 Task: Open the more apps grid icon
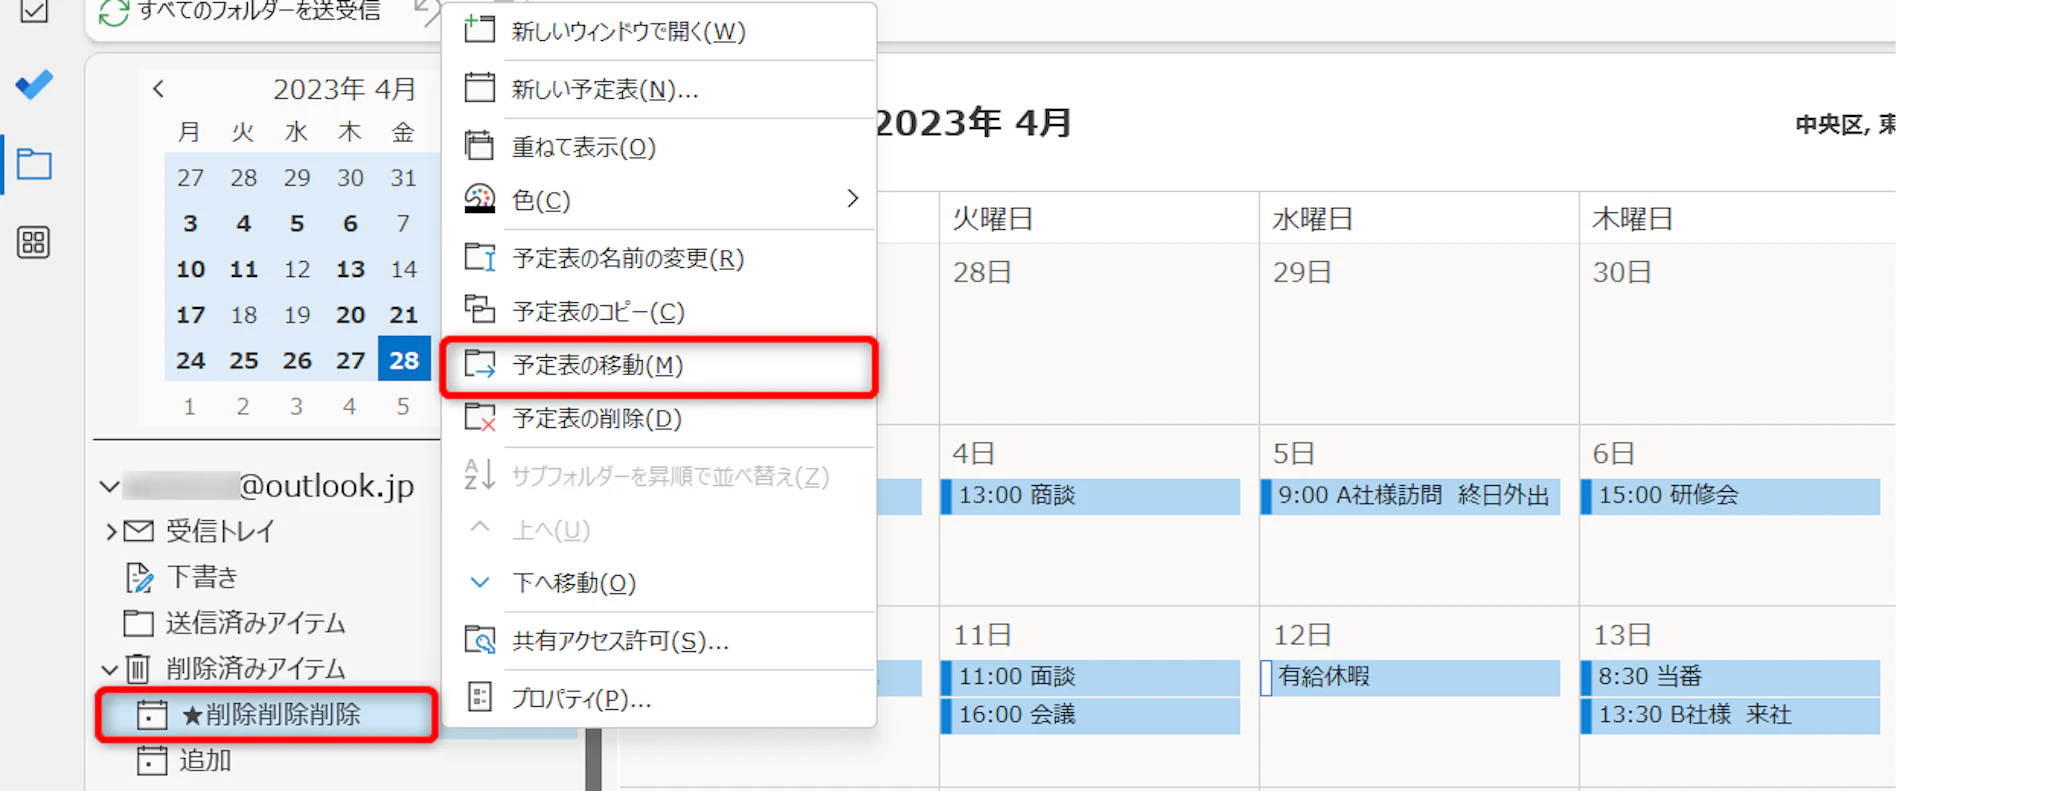pyautogui.click(x=34, y=242)
